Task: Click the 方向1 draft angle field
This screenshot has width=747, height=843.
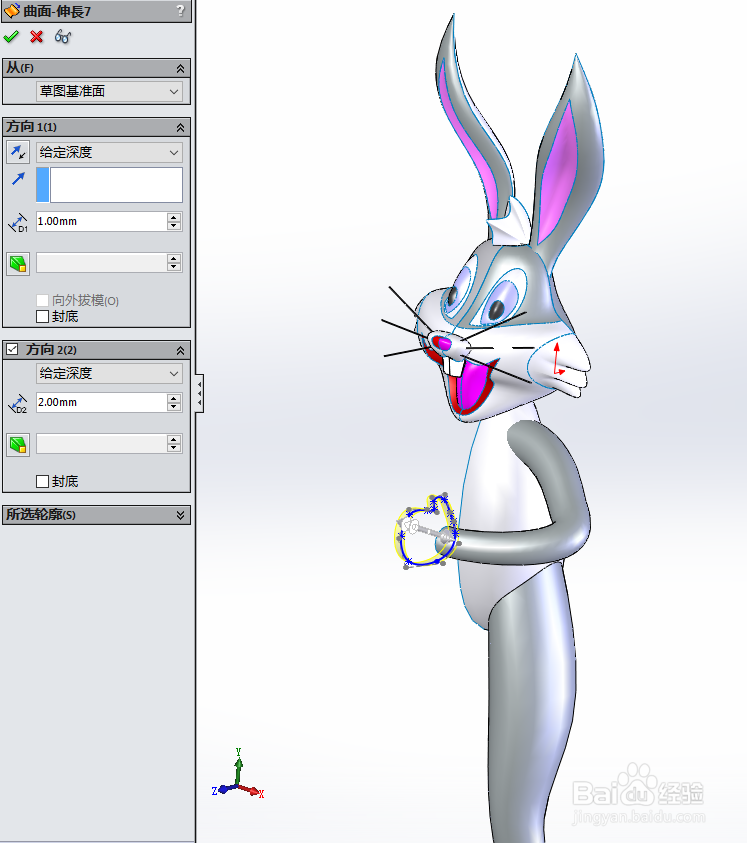Action: point(101,263)
